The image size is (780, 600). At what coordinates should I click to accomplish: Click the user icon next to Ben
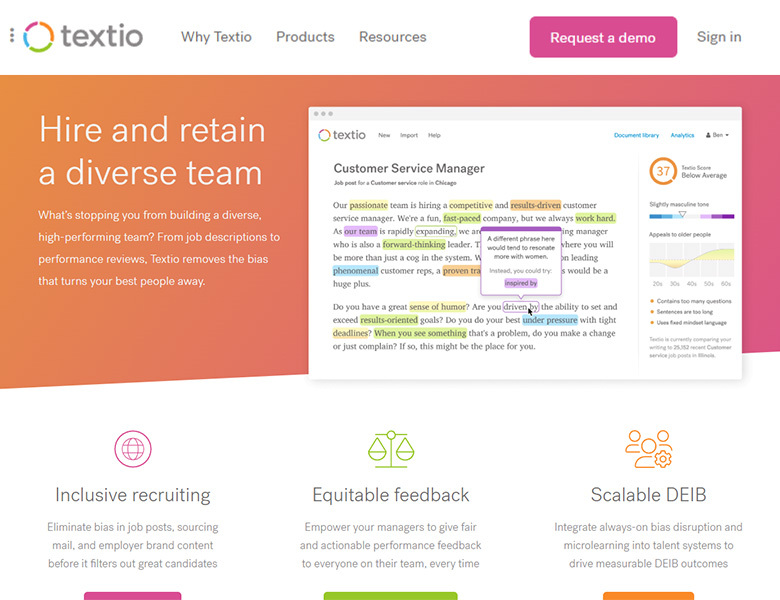tap(708, 135)
